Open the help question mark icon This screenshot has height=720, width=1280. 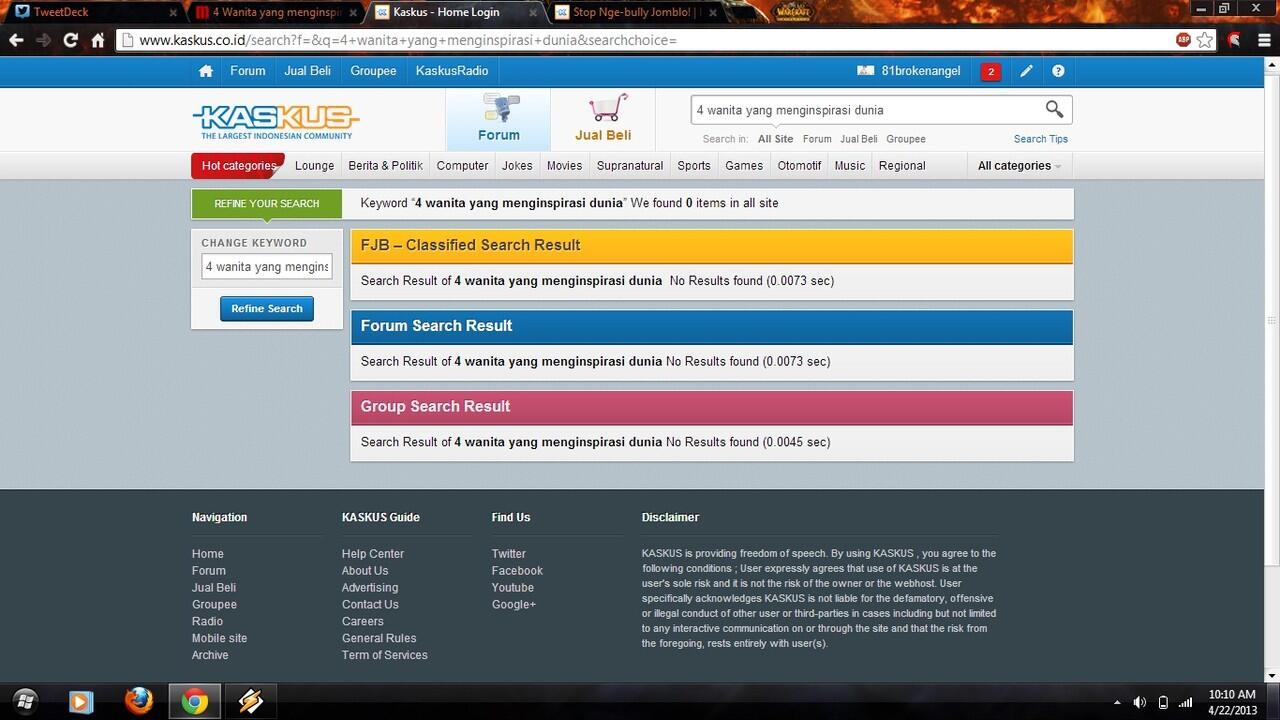pos(1058,71)
